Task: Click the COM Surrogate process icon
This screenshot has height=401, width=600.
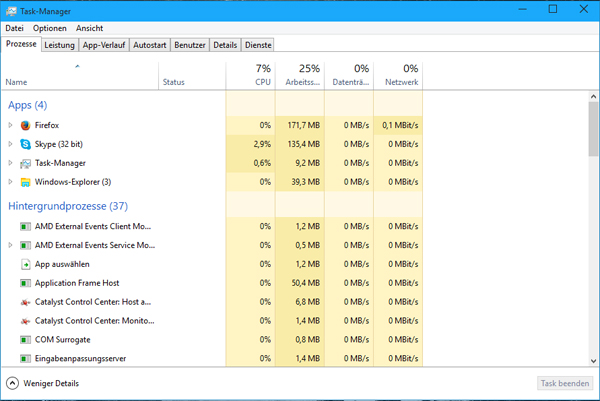Action: click(25, 340)
